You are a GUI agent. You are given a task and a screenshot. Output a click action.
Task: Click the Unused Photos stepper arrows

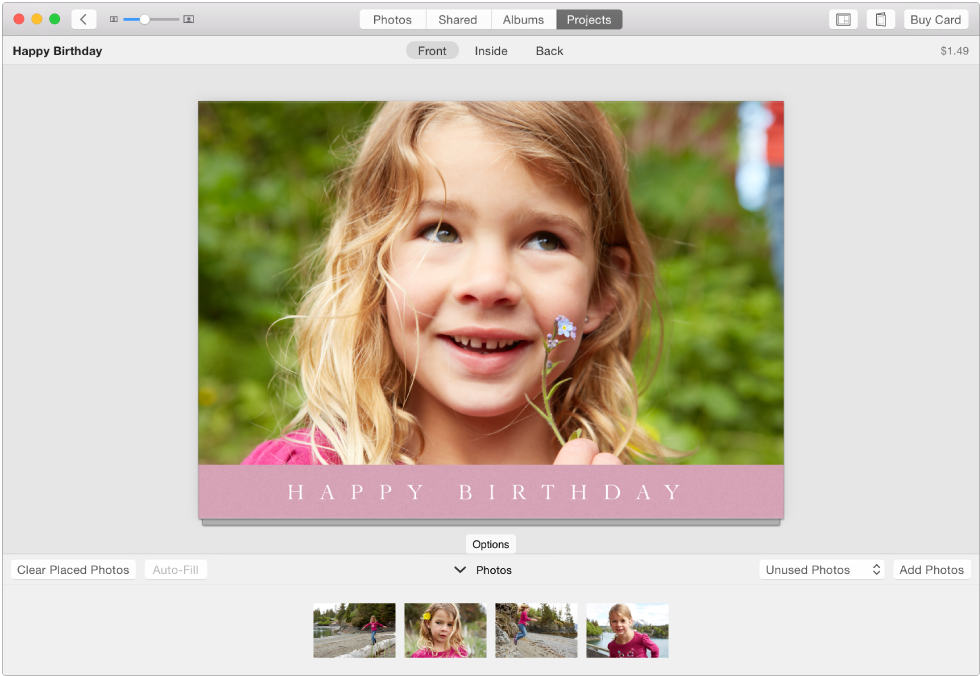pos(875,569)
